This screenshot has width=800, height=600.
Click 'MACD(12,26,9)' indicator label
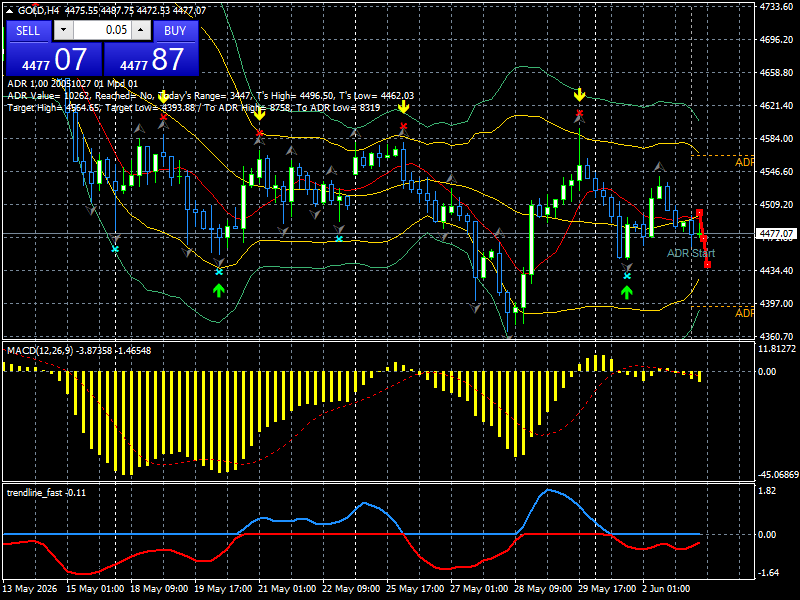[x=79, y=351]
